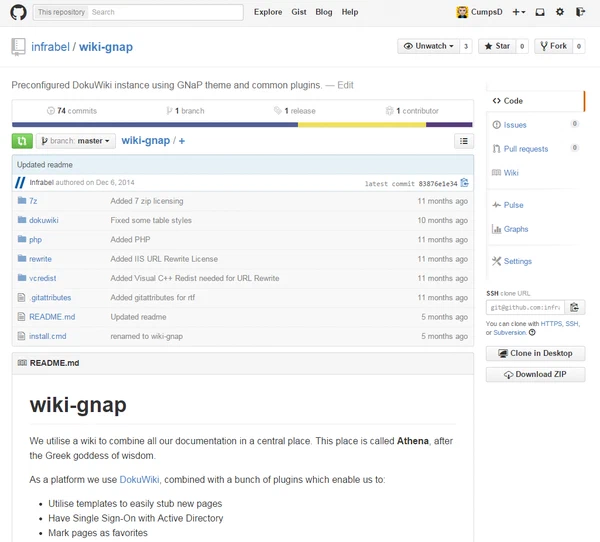600x542 pixels.
Task: Click the clone help question-mark icon
Action: coord(532,332)
